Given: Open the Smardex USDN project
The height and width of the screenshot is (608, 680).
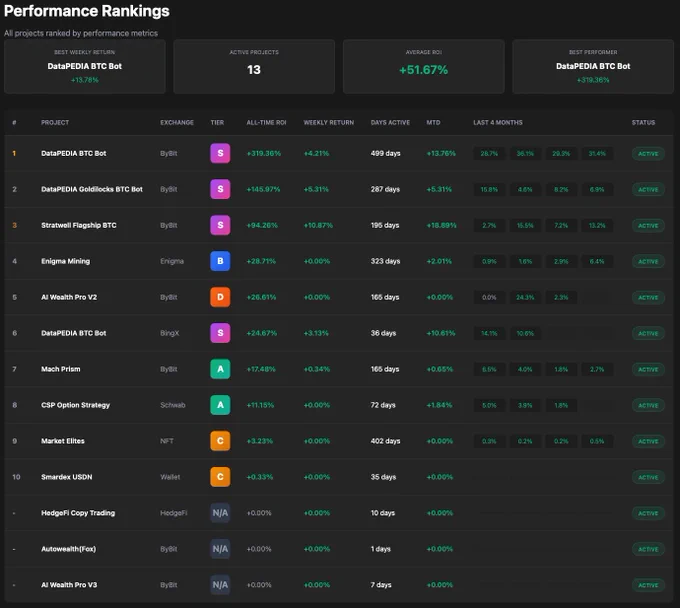Looking at the screenshot, I should tap(67, 477).
